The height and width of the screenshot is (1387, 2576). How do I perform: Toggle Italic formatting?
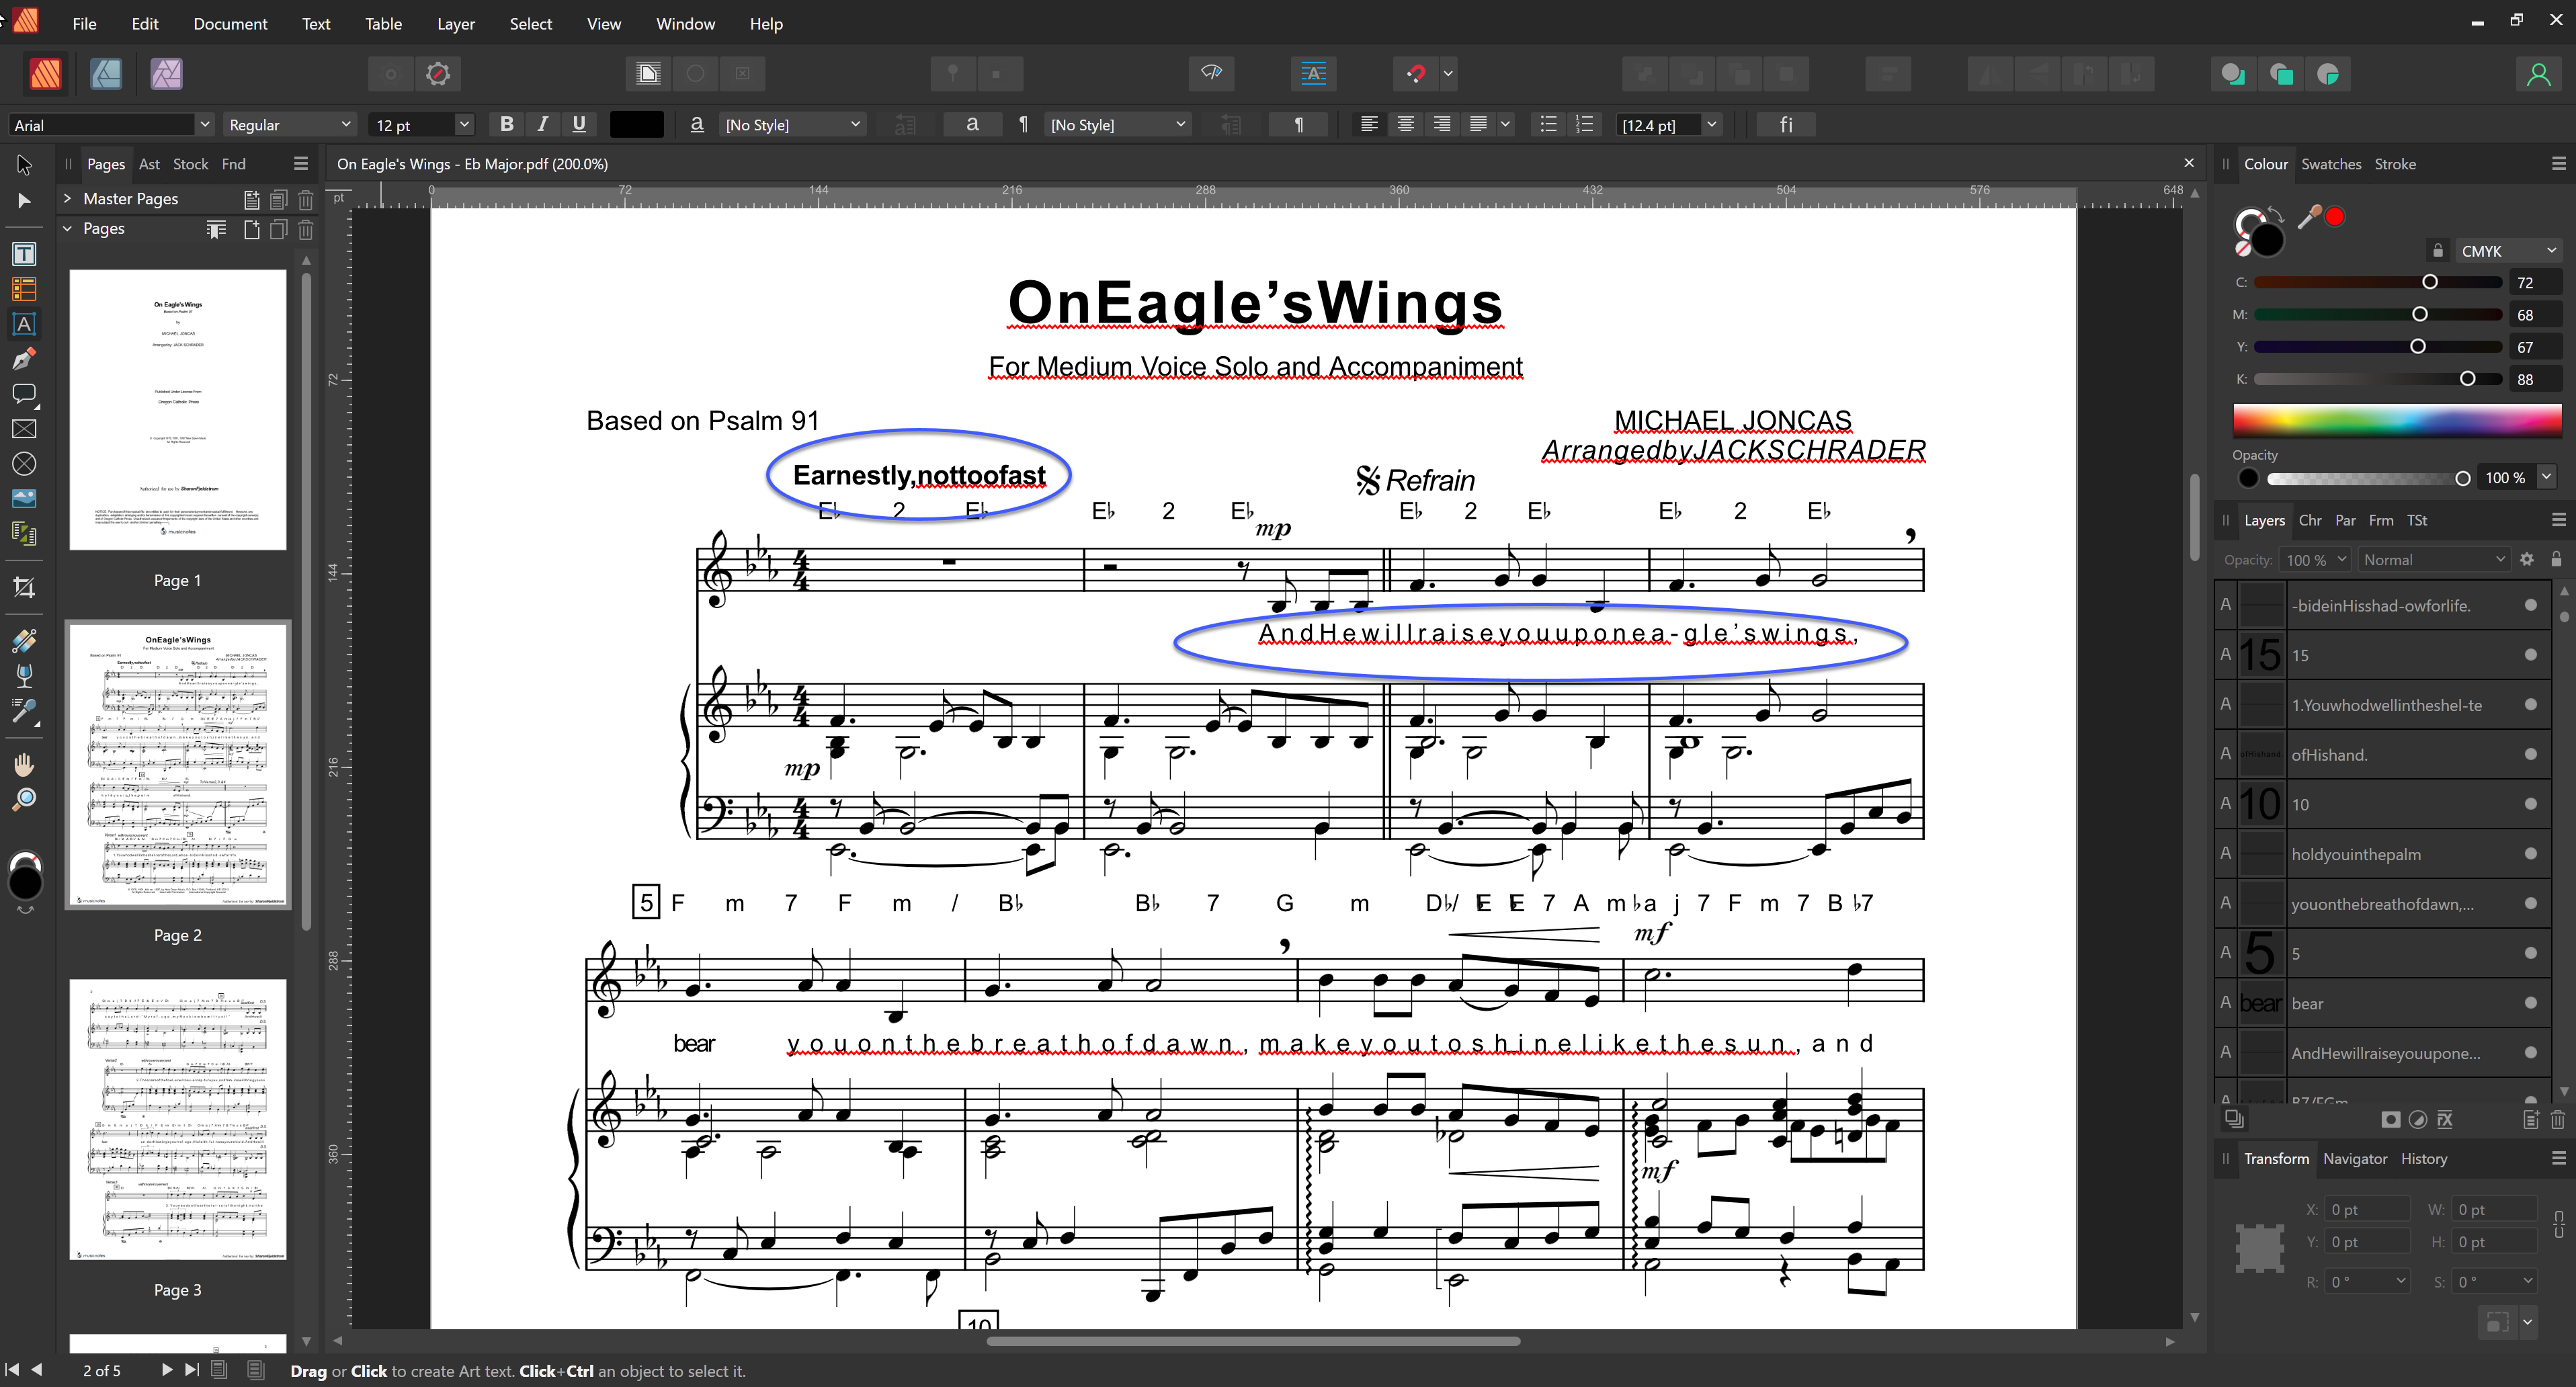pyautogui.click(x=543, y=124)
